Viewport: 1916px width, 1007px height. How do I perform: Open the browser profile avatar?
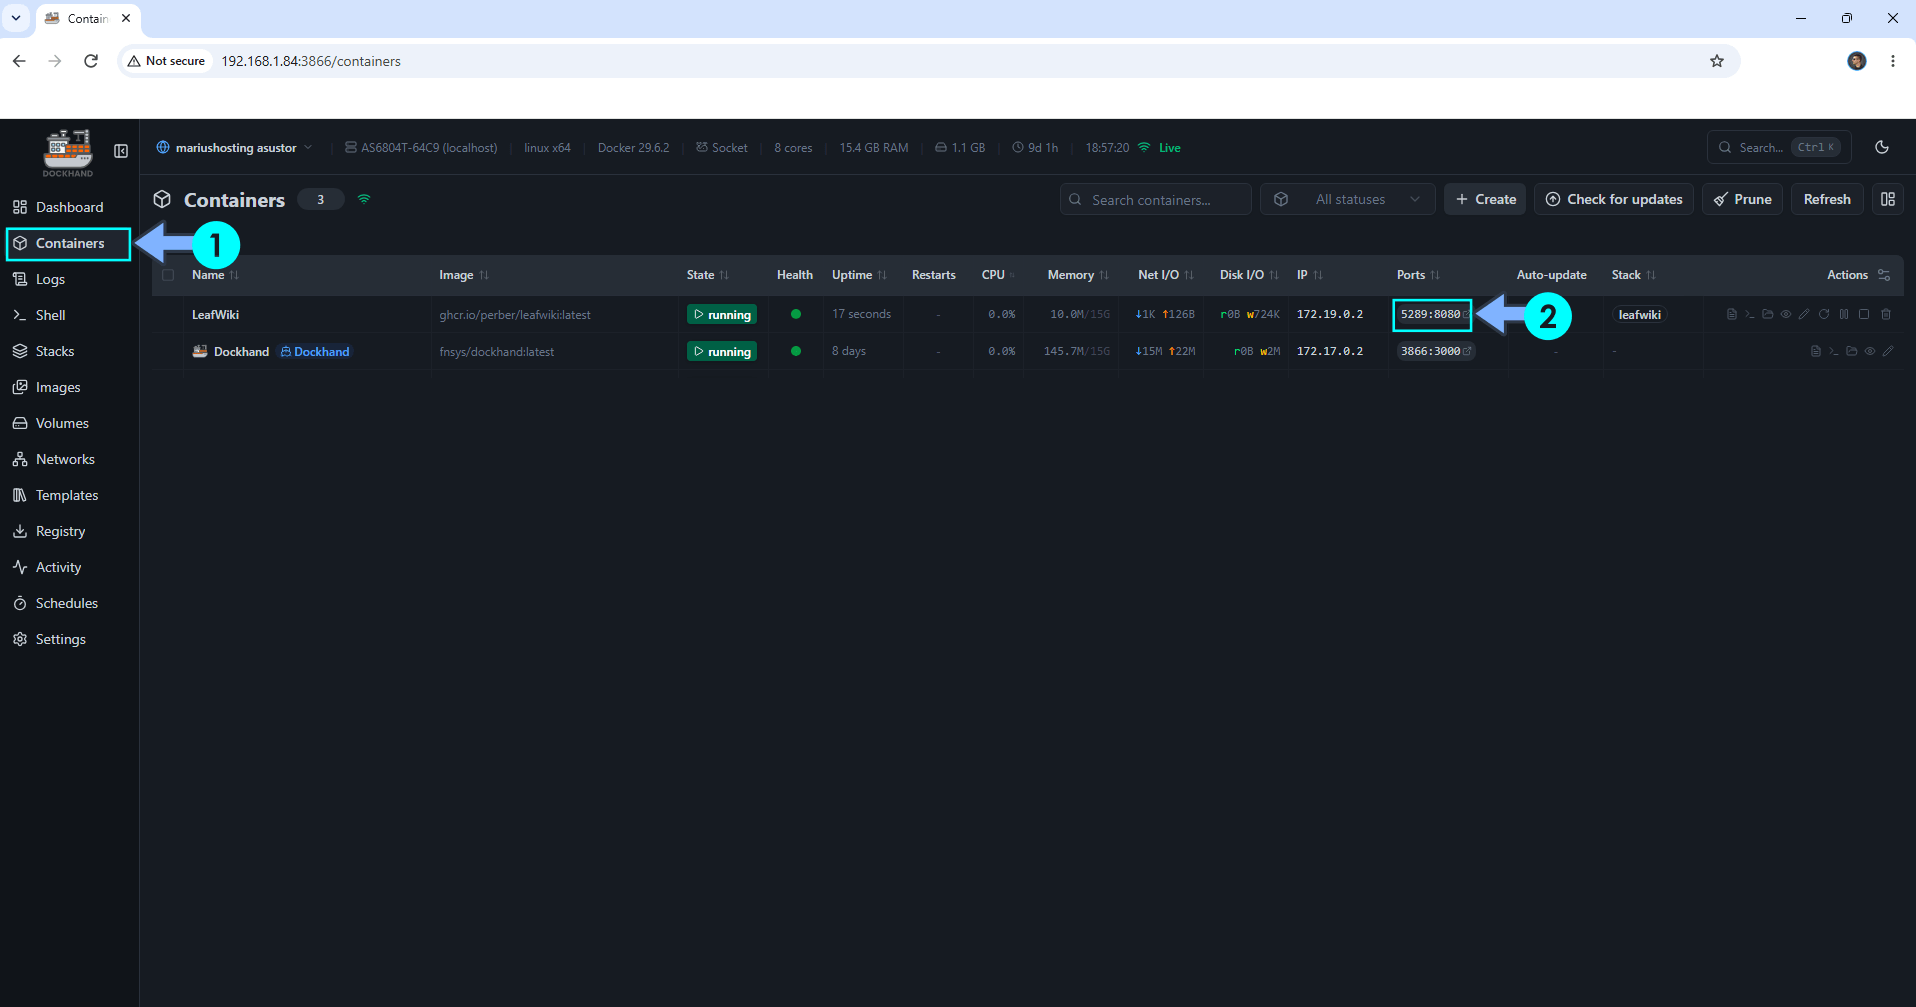[x=1857, y=61]
